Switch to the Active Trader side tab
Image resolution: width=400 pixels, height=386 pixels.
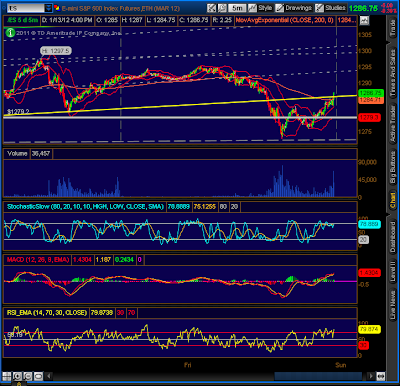coord(393,123)
